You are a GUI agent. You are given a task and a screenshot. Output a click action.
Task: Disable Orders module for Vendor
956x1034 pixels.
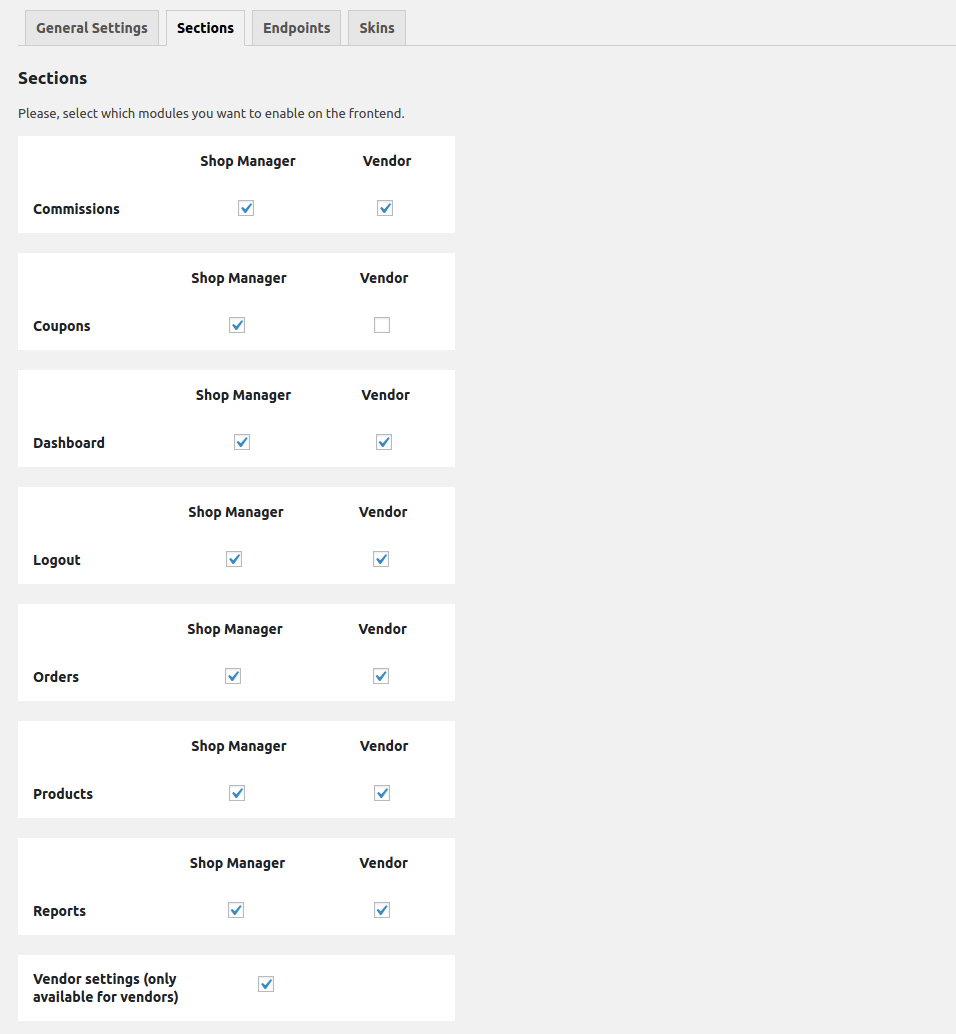point(381,676)
